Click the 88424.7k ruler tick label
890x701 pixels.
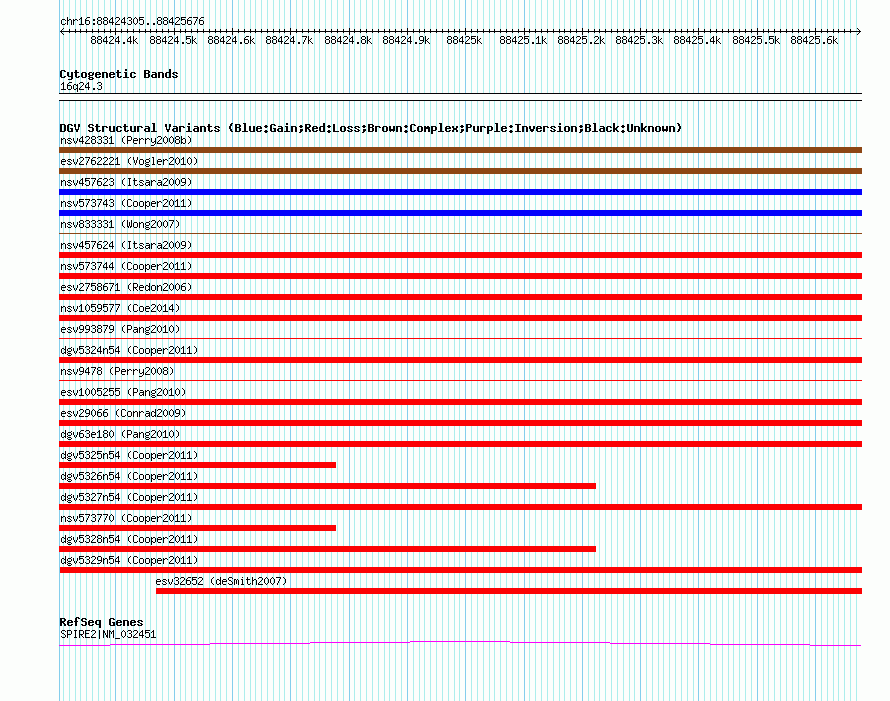[289, 40]
